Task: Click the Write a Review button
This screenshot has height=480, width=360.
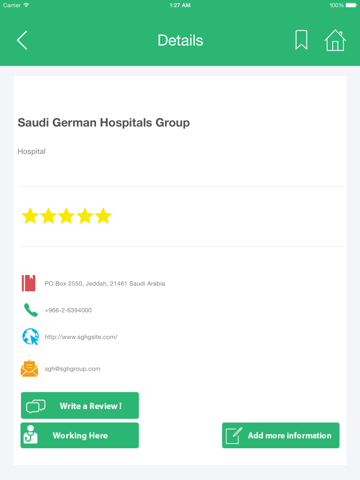Action: 80,406
